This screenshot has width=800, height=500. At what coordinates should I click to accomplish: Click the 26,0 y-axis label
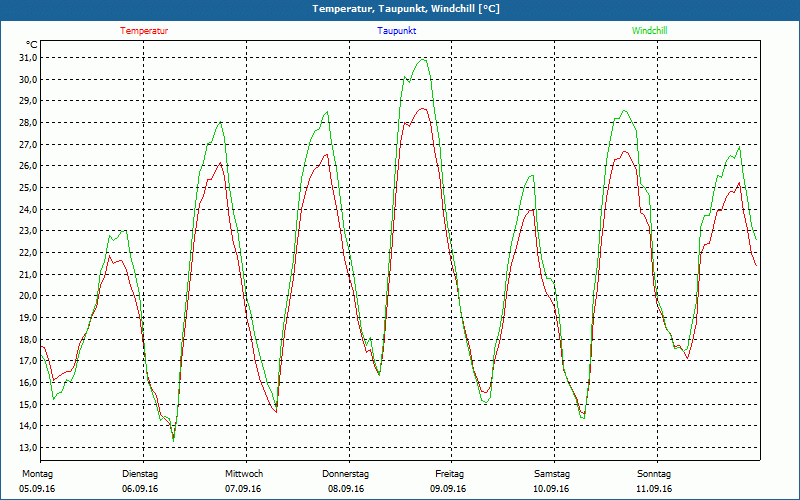tap(28, 166)
